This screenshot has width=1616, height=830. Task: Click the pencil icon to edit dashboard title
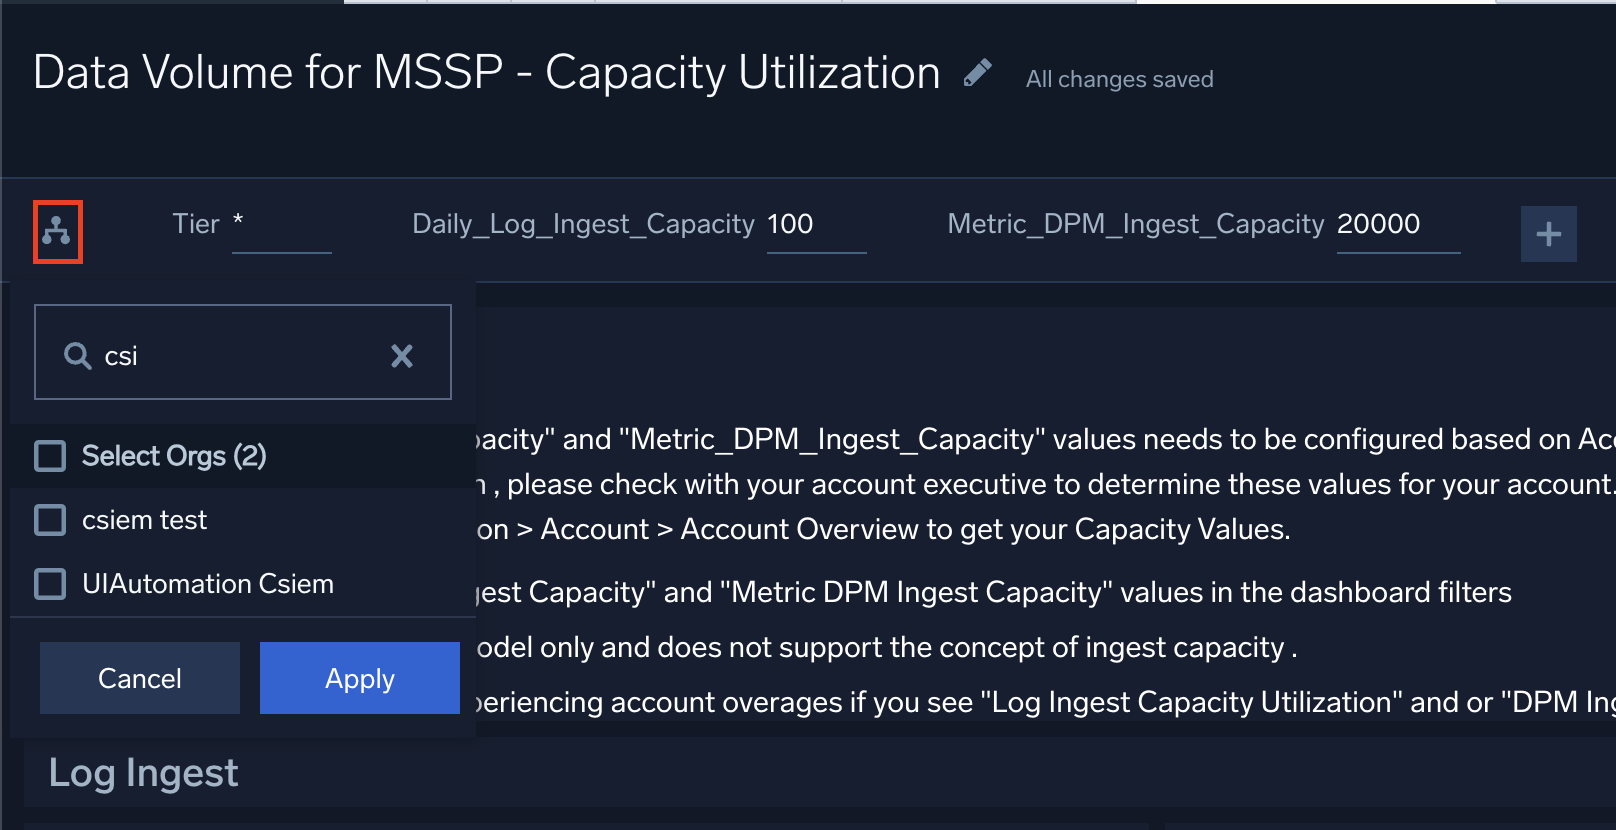977,73
